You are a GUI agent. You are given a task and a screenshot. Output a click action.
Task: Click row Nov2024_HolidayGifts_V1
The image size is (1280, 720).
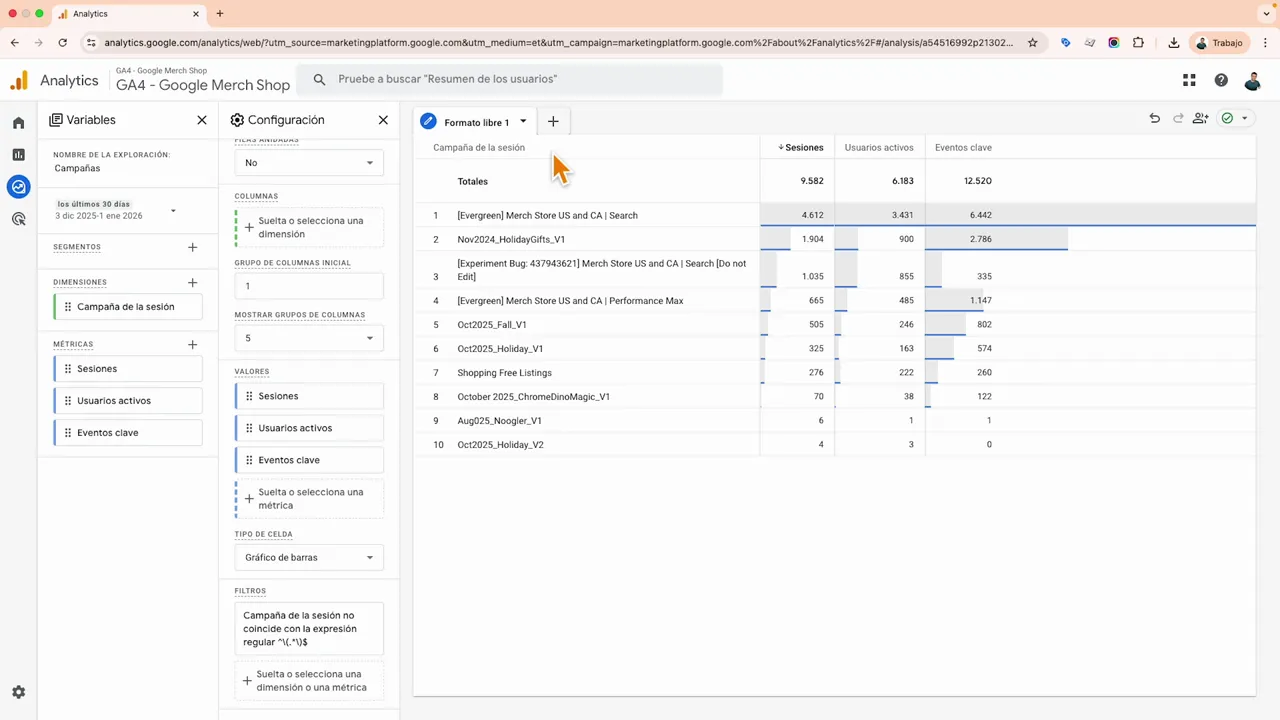point(835,240)
